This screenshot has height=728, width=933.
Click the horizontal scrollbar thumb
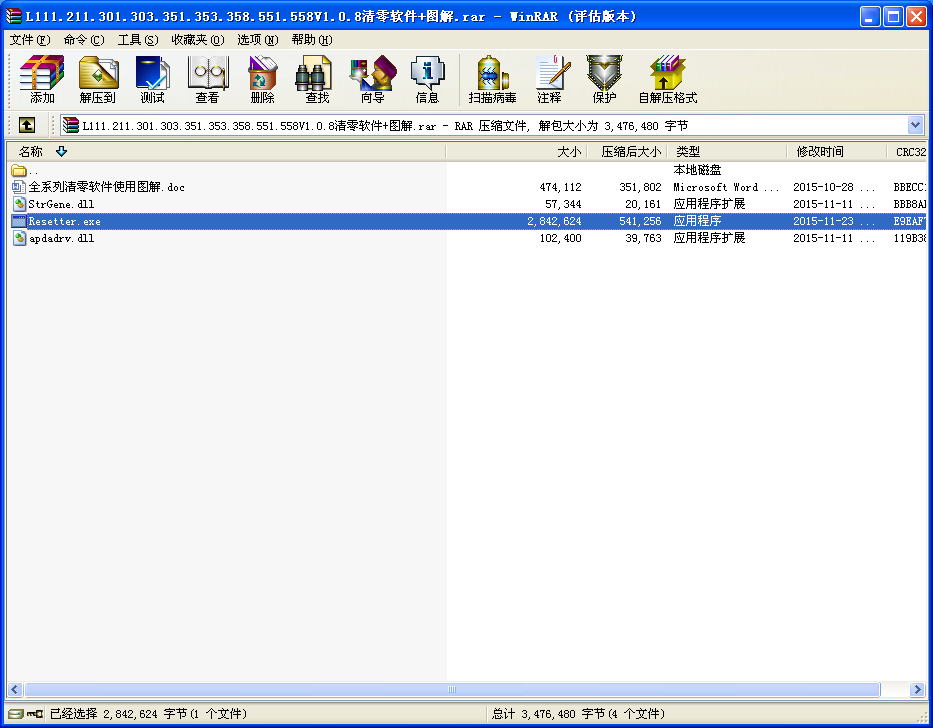(452, 689)
